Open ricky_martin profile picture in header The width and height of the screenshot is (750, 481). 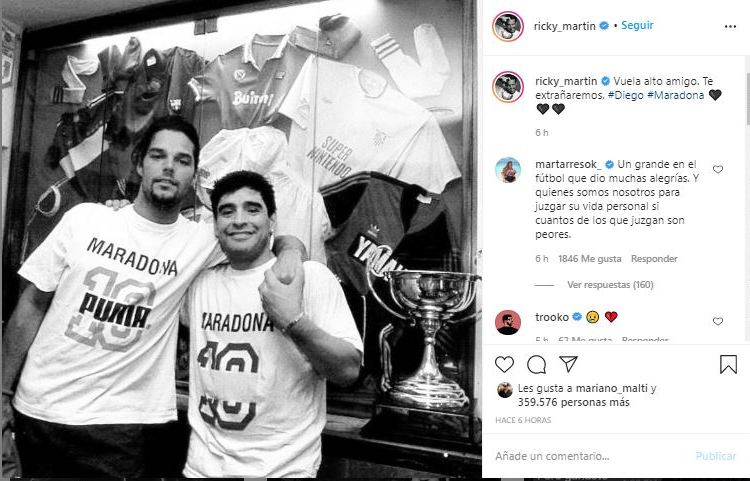coord(508,26)
